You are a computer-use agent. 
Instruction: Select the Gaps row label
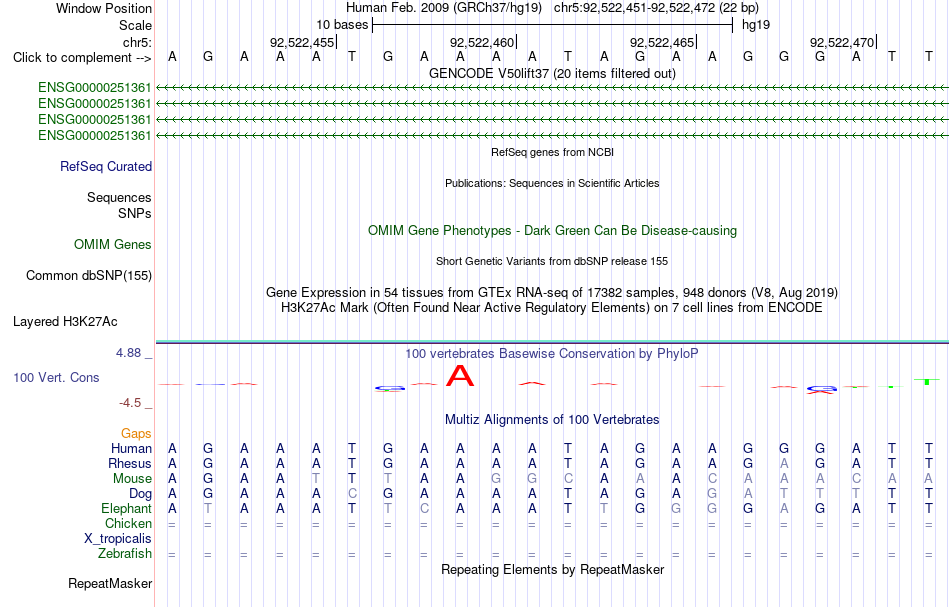136,433
